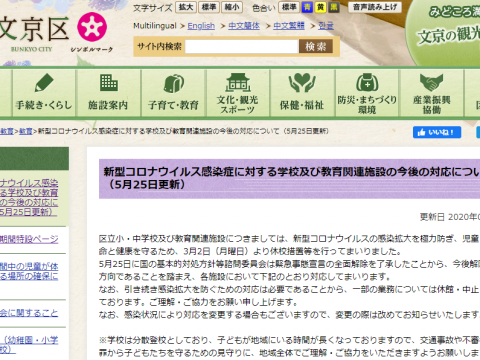Image resolution: width=480 pixels, height=360 pixels.
Task: Click the Facebook いいね! button
Action: pyautogui.click(x=437, y=132)
